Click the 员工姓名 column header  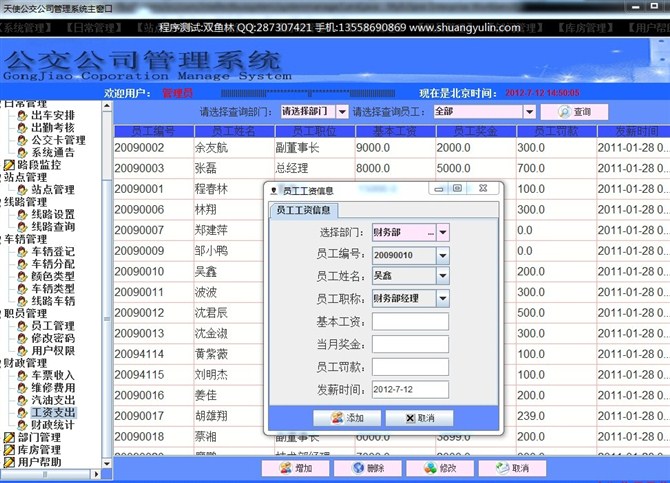click(234, 131)
